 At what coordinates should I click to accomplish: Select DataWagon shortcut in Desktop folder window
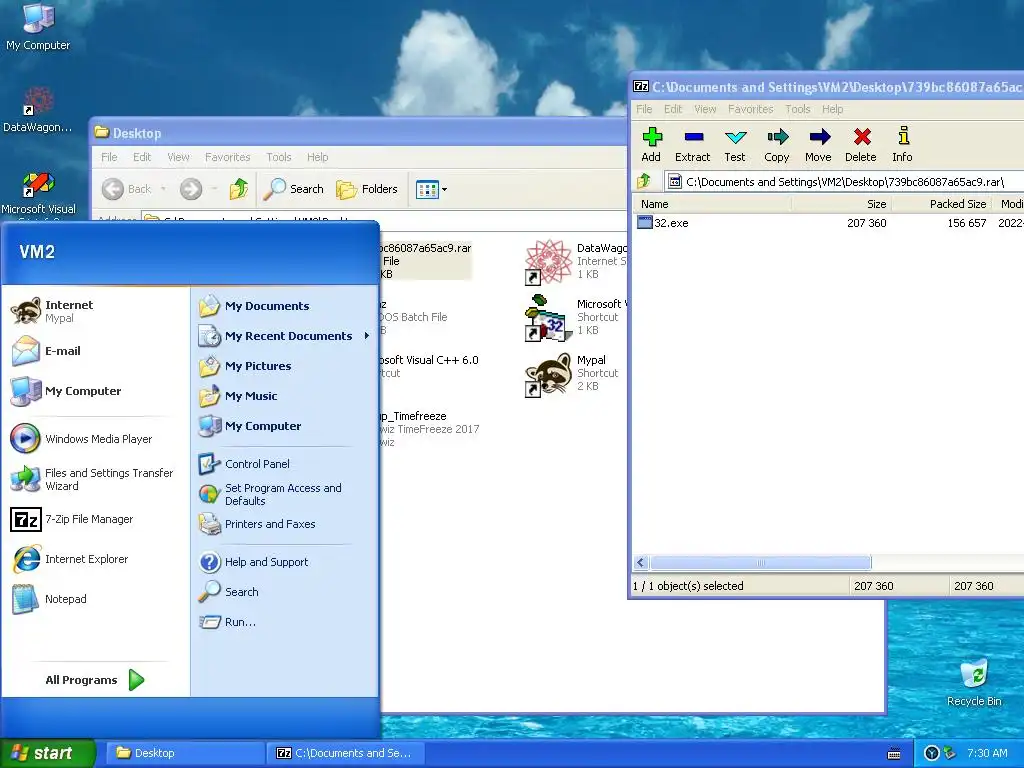(x=575, y=261)
